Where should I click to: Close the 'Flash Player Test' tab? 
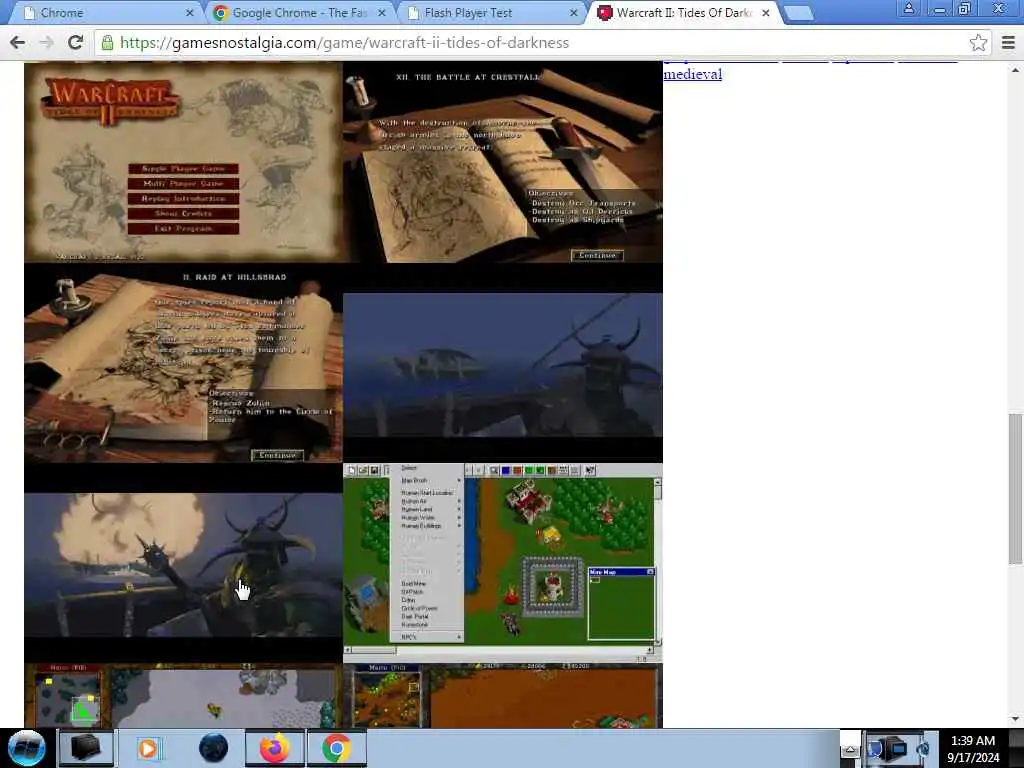coord(573,13)
